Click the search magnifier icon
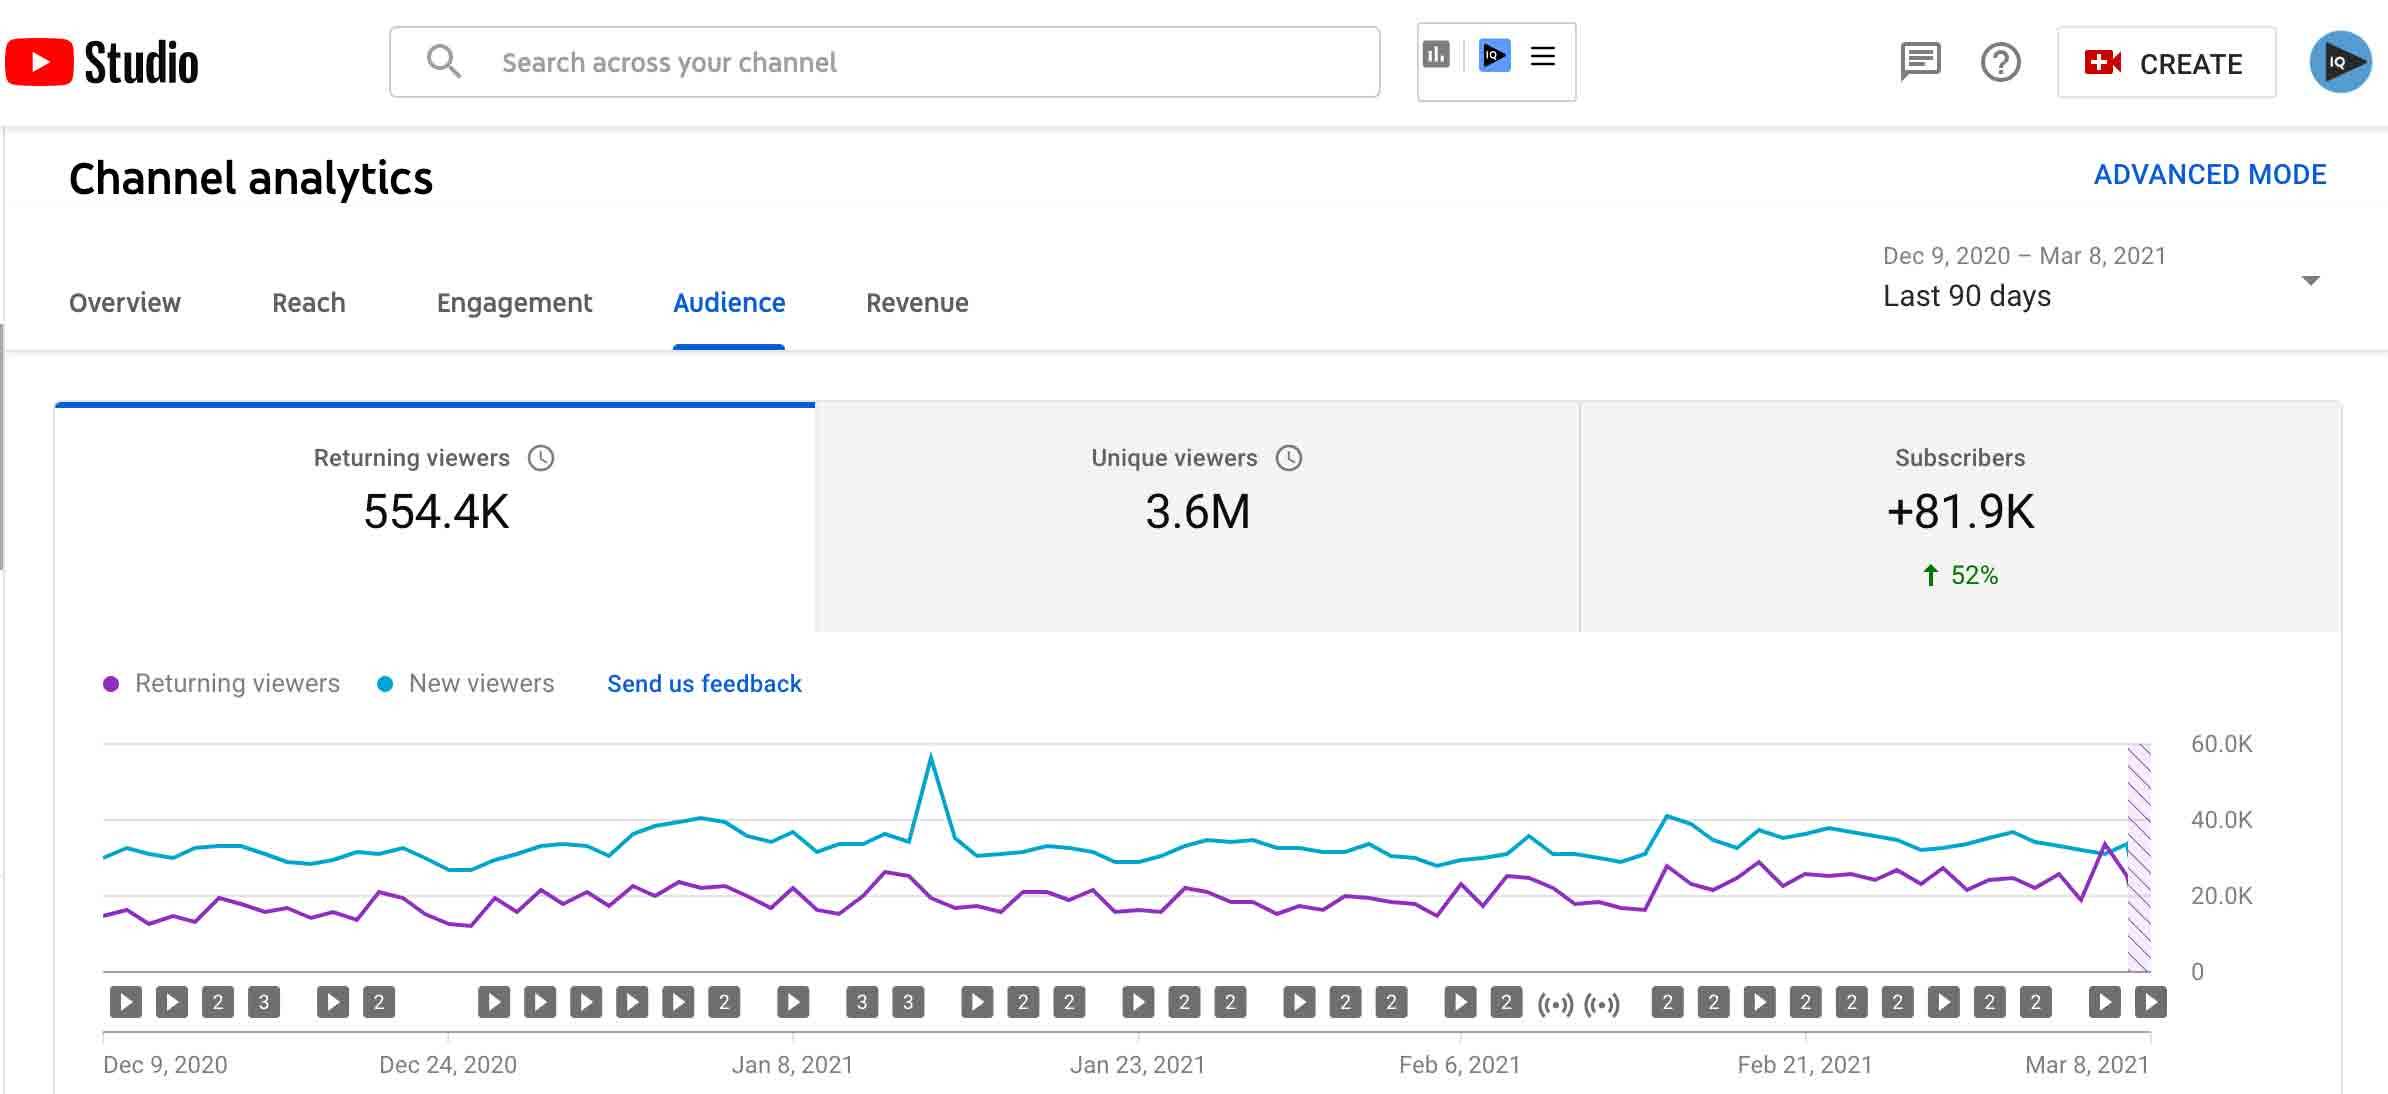 coord(443,62)
